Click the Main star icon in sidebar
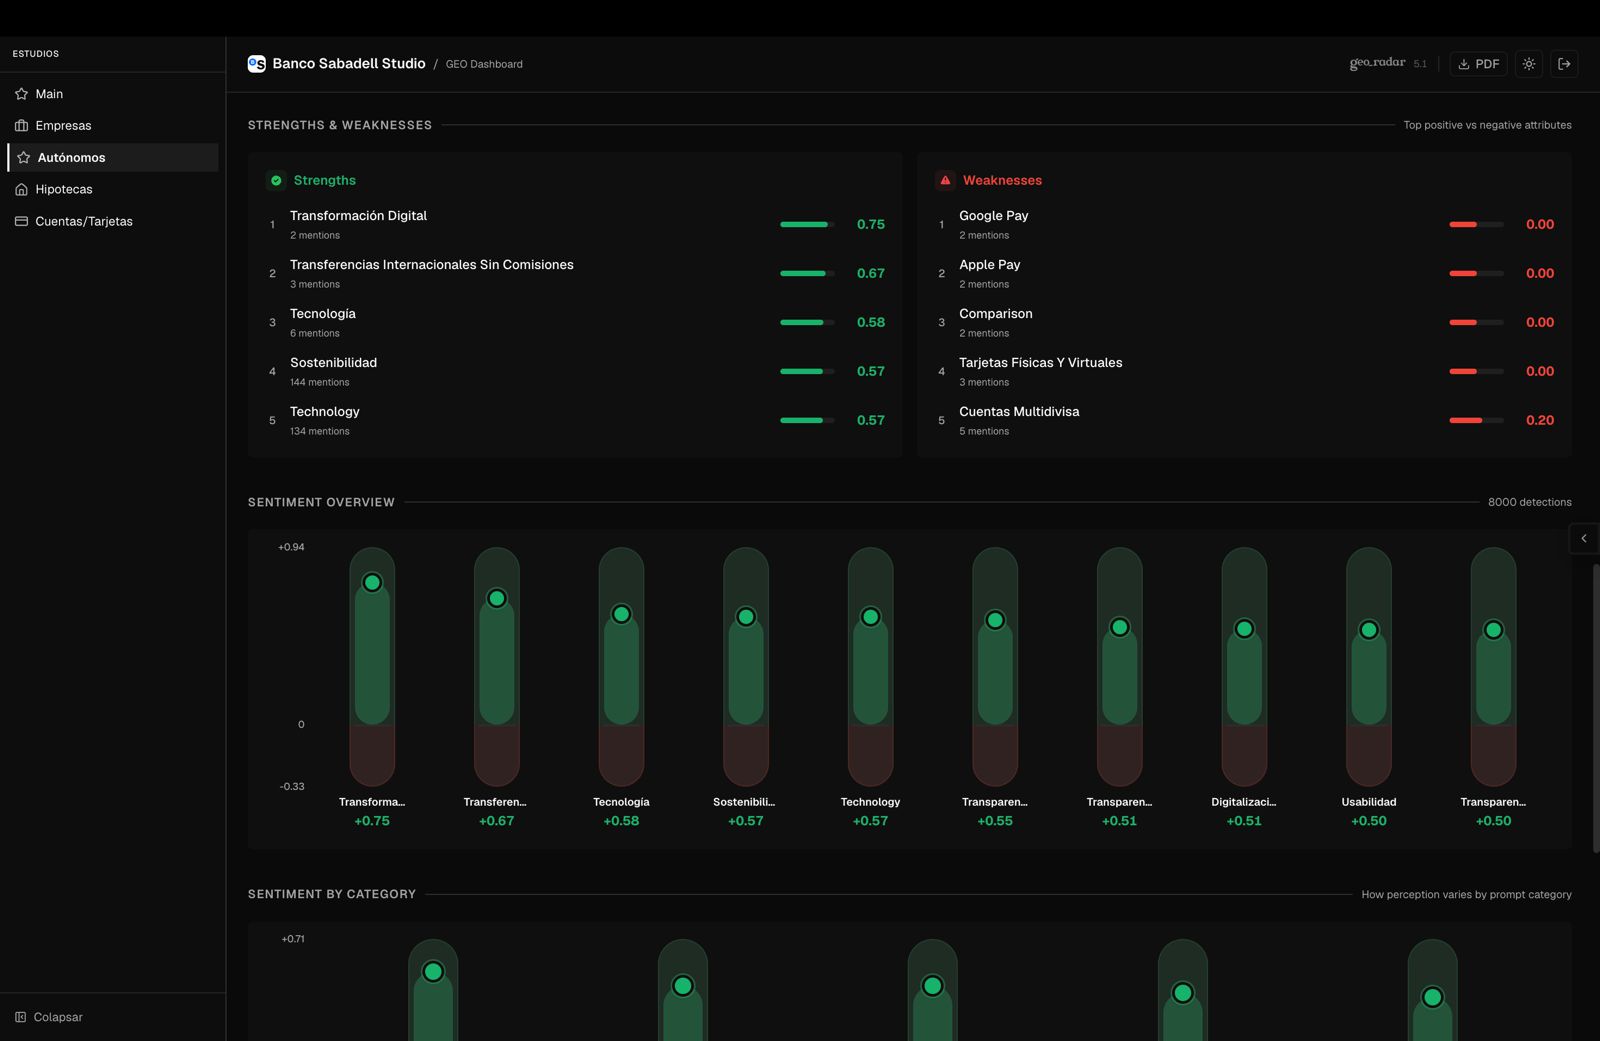 (21, 94)
